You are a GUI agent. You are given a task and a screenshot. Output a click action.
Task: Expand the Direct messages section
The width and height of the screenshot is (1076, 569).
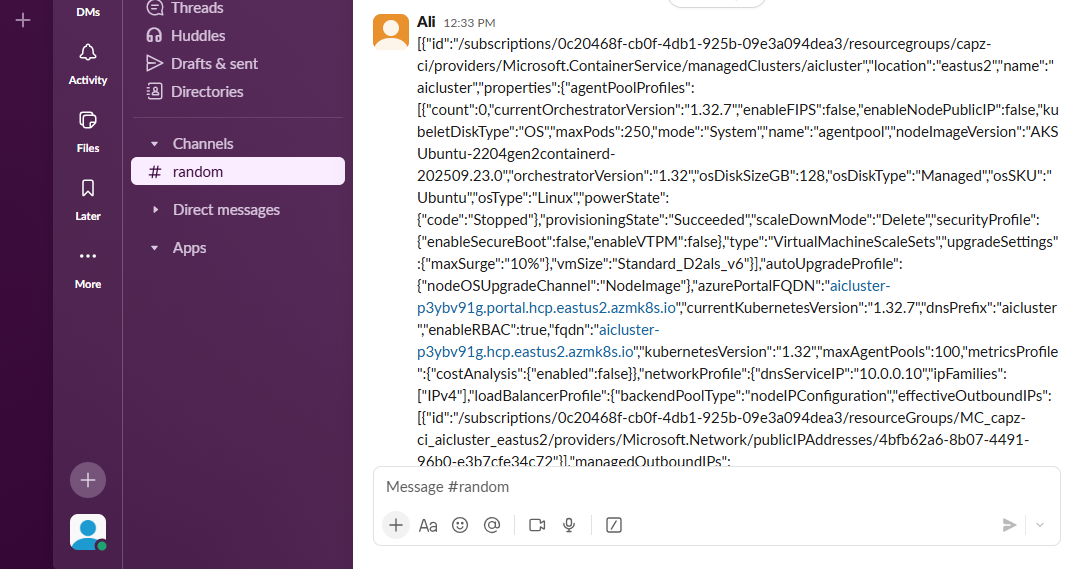coord(155,210)
